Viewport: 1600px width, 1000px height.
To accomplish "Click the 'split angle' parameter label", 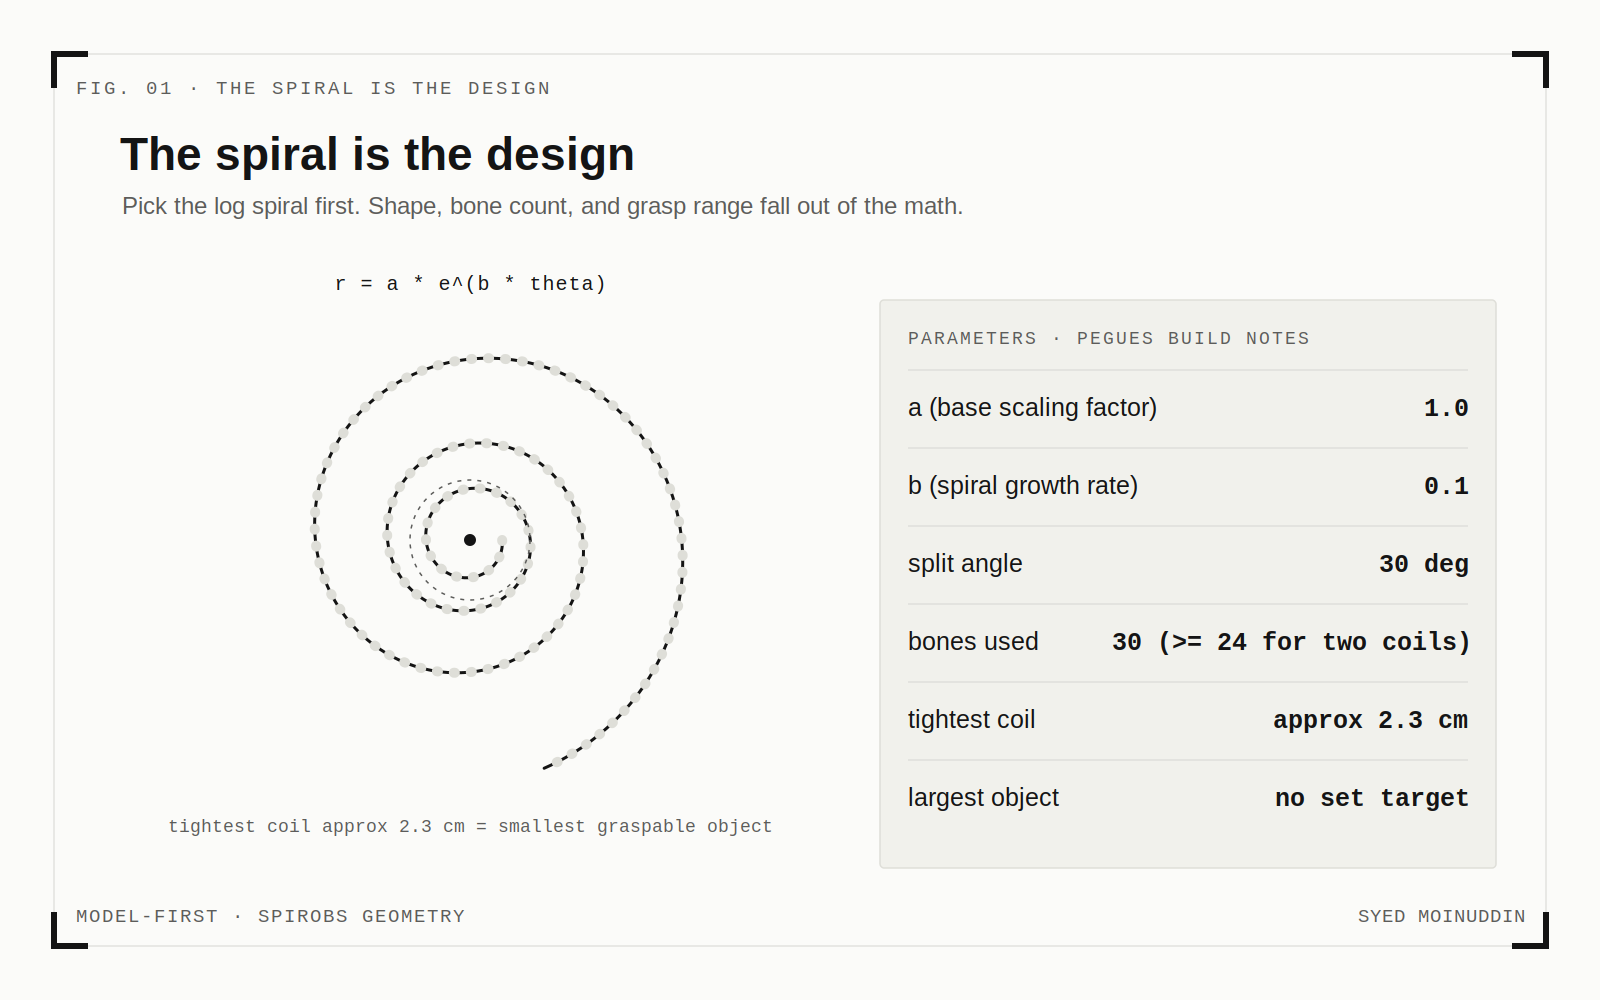I will (x=965, y=564).
